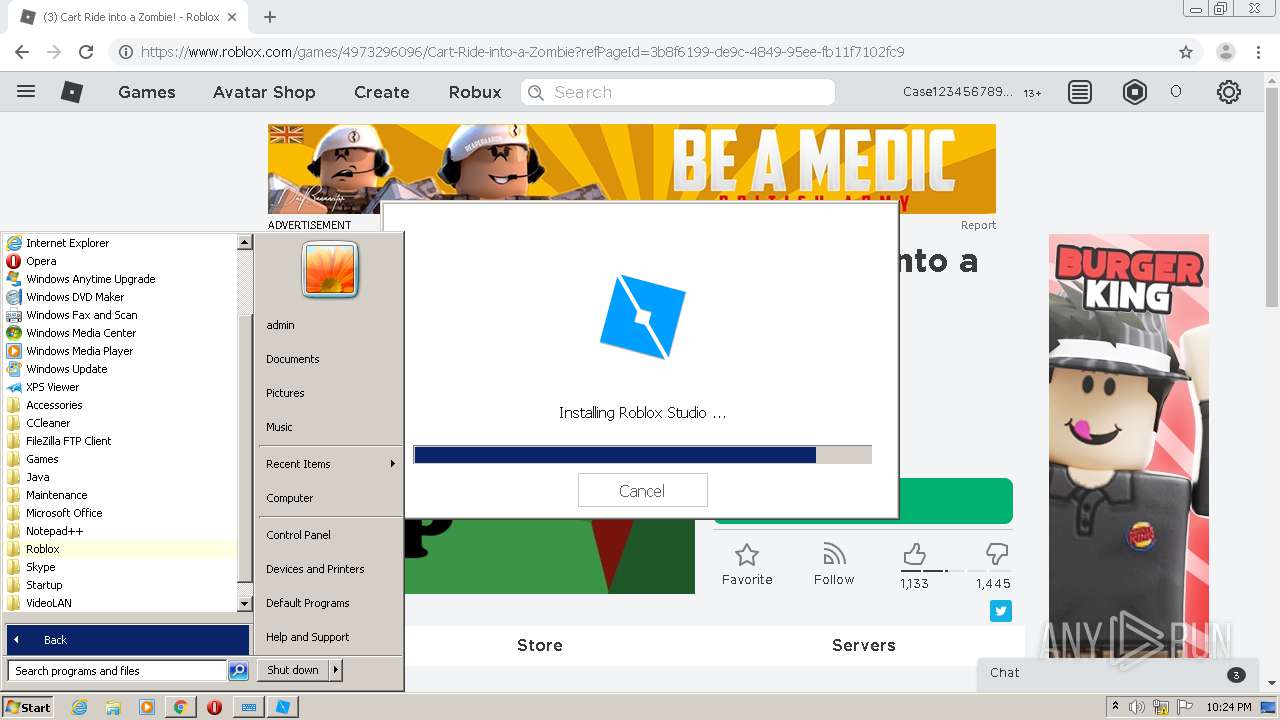Open Windows Explorer folder on taskbar
Viewport: 1280px width, 720px height.
tap(113, 707)
